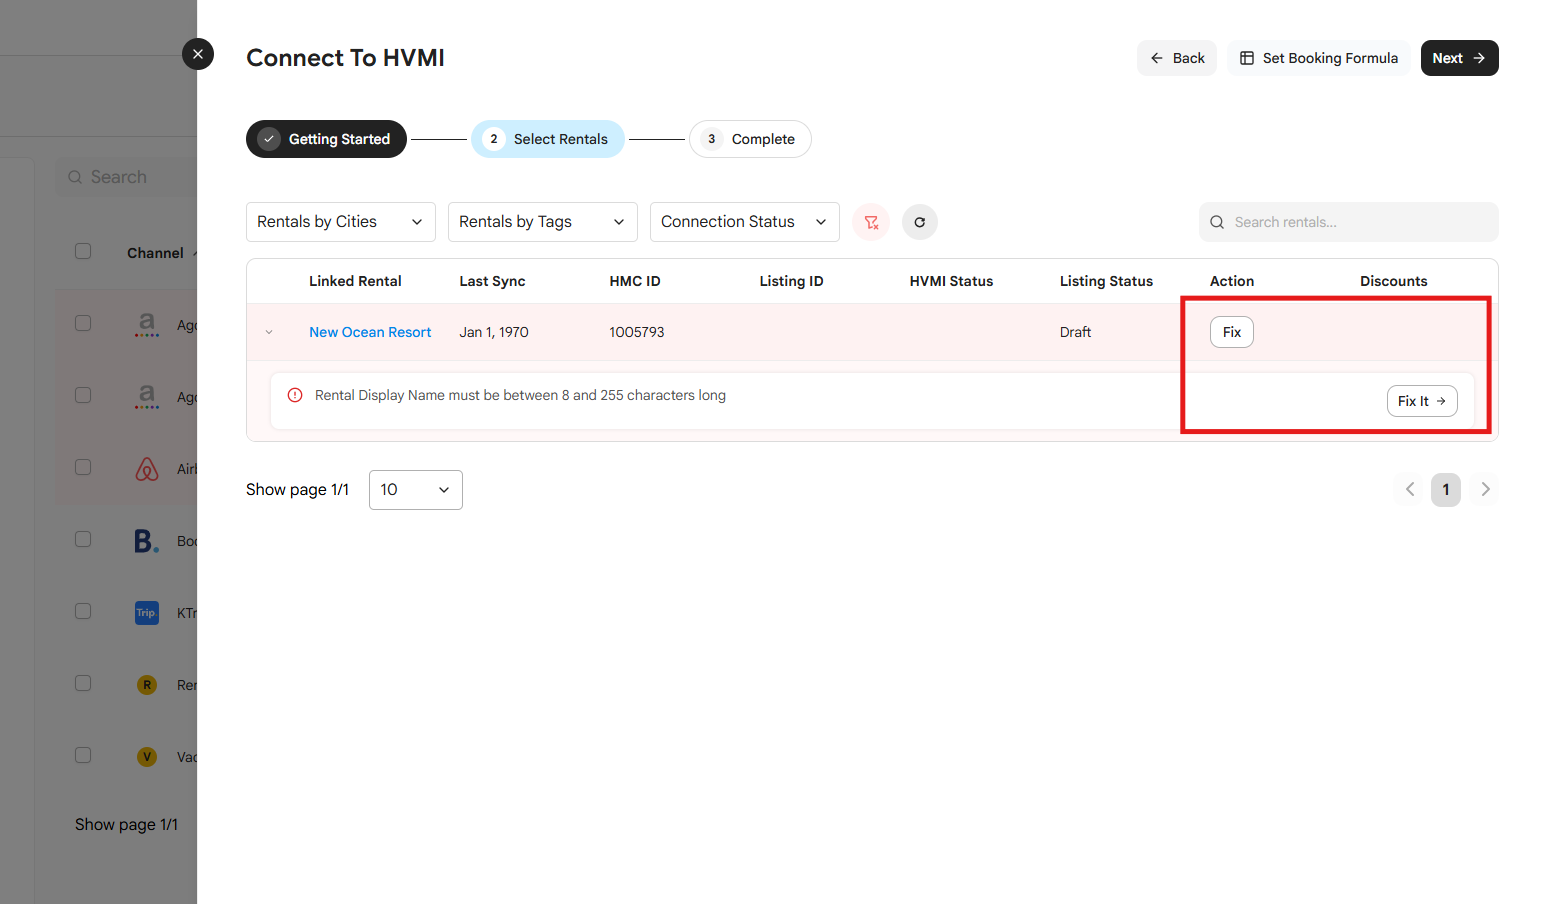Viewport: 1546px width, 904px height.
Task: Click the HMC ID 1005793 cell
Action: (x=637, y=332)
